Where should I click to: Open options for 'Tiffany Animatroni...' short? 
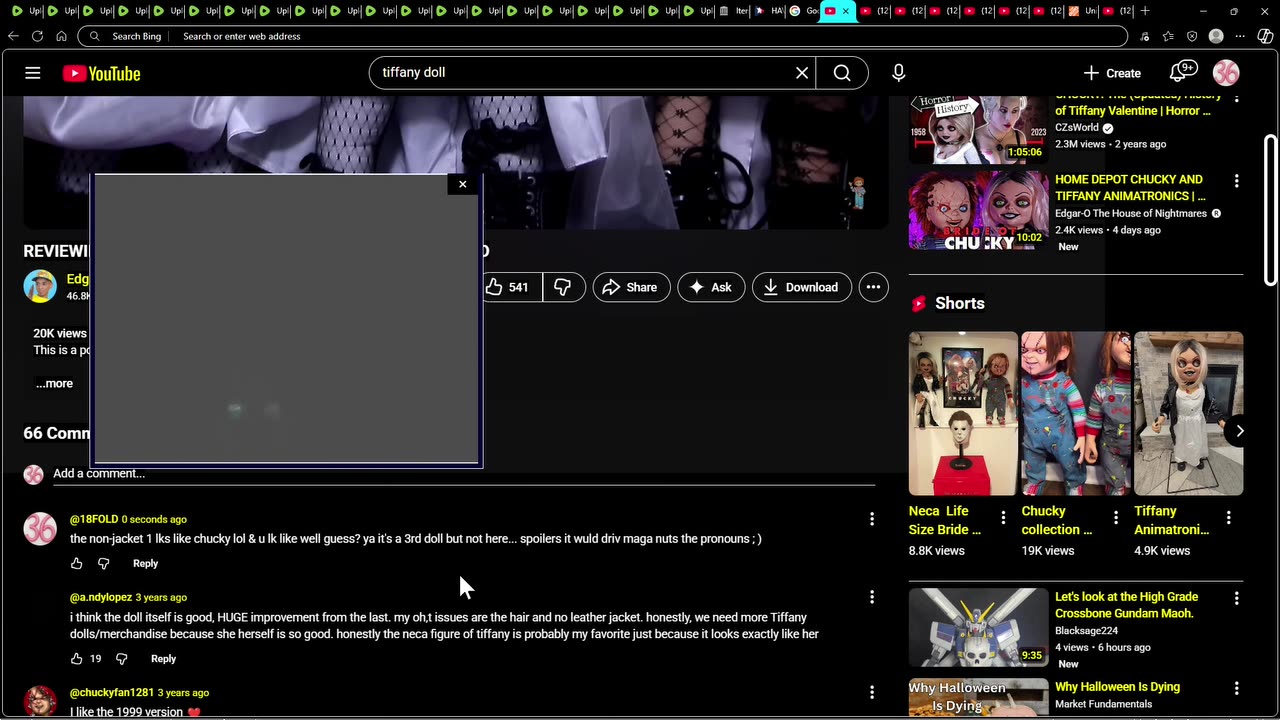(x=1229, y=518)
